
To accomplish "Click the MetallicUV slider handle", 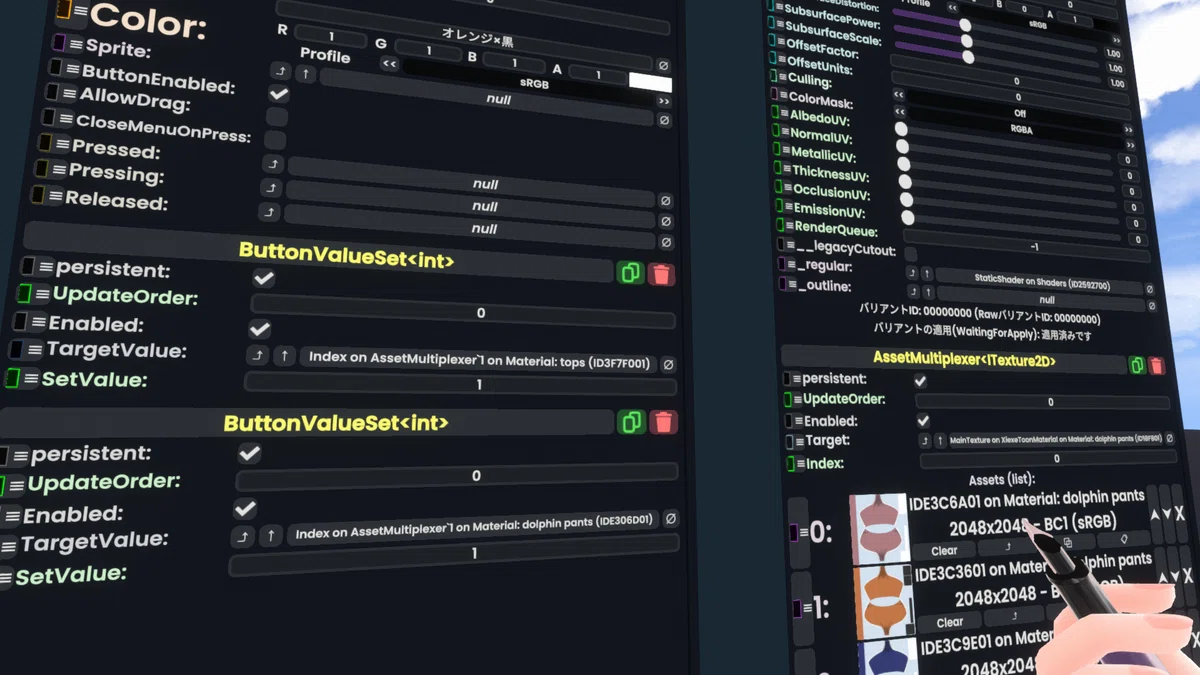I will point(904,164).
